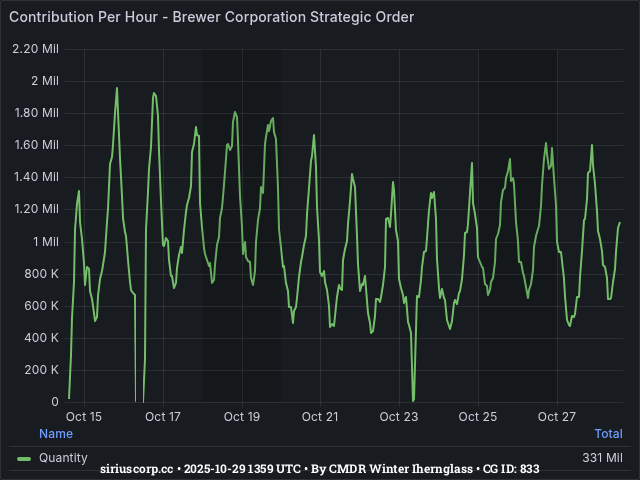Click the 1.20 Mil y-axis label

tap(37, 209)
